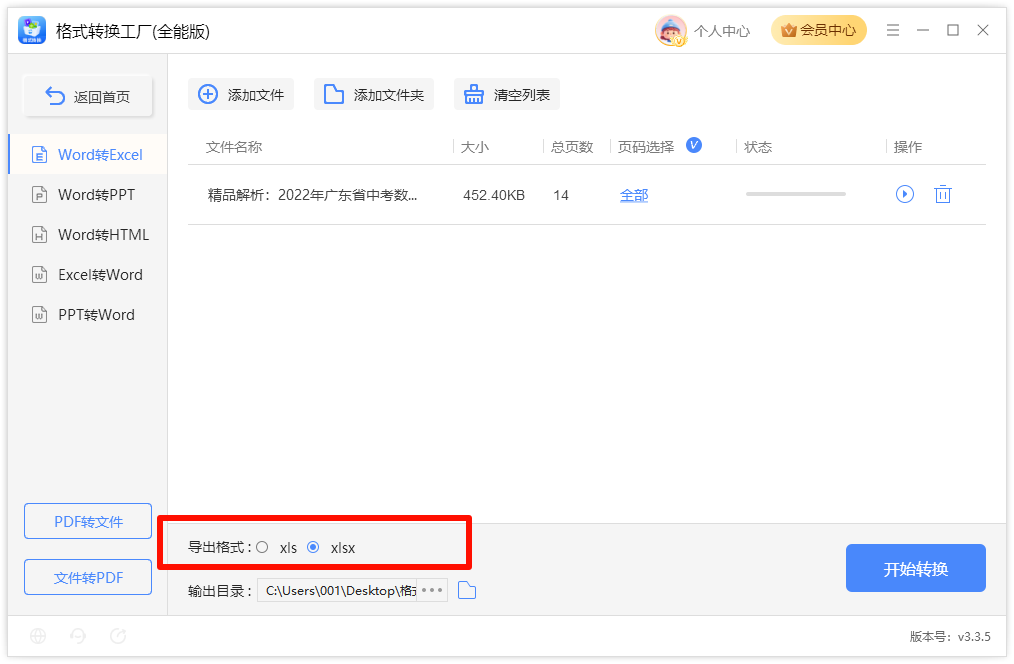This screenshot has height=664, width=1014.
Task: Click the app logo icon in title bar
Action: pyautogui.click(x=32, y=30)
